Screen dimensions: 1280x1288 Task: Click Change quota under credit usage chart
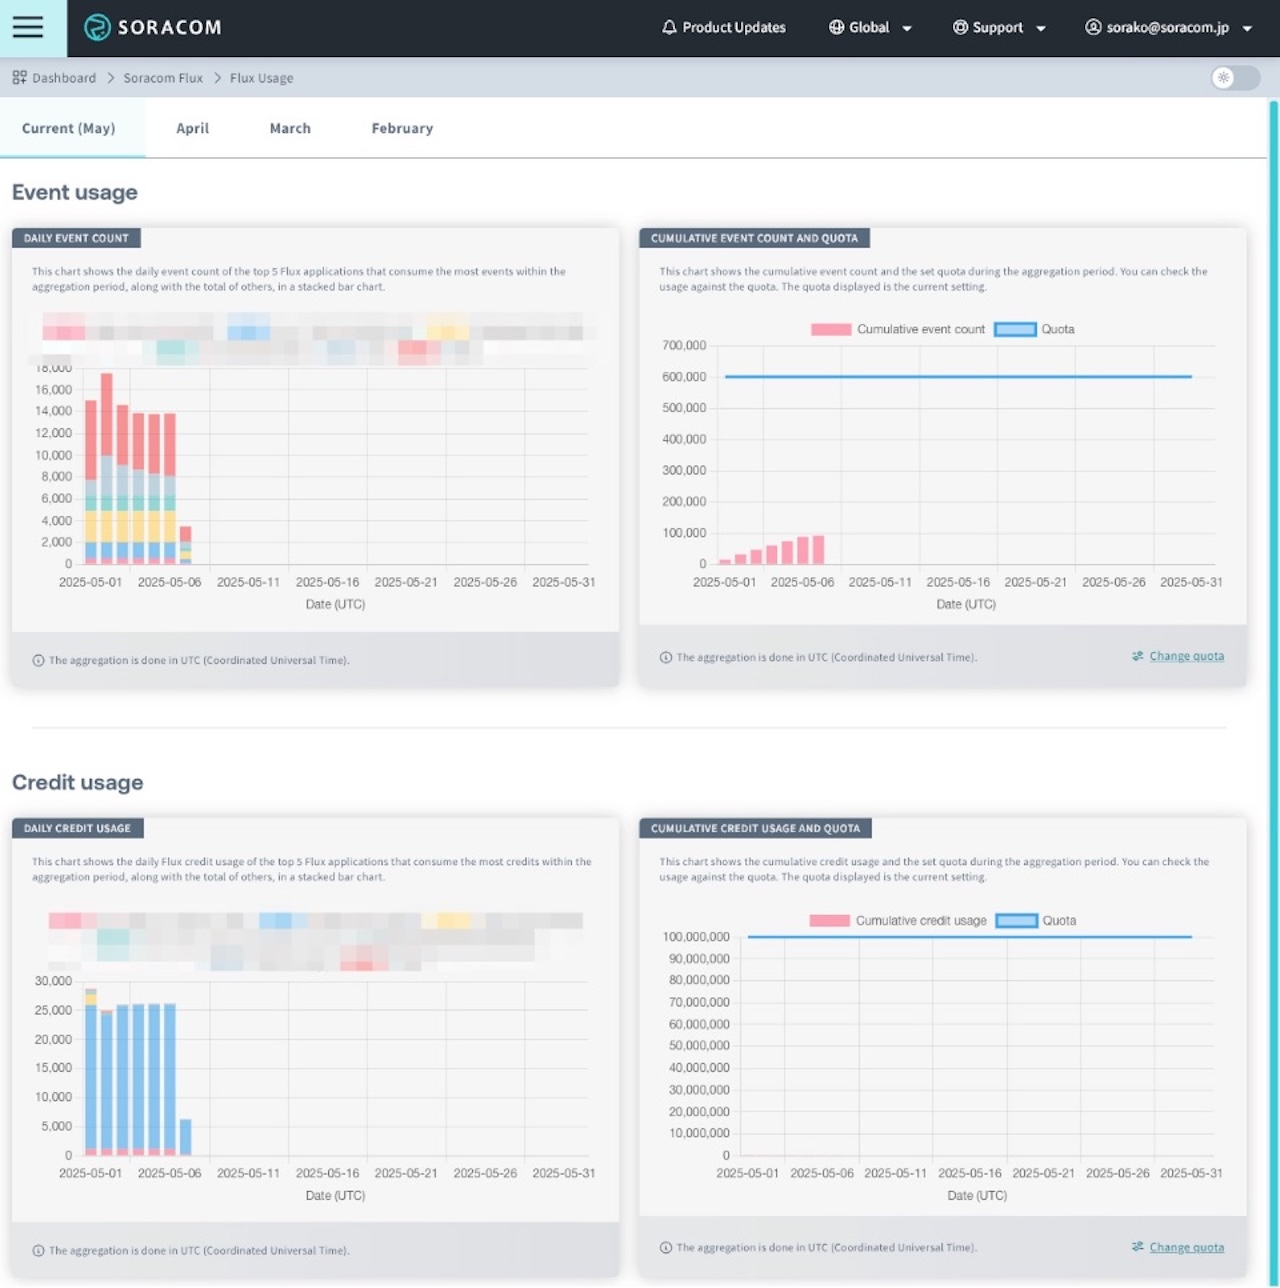(x=1187, y=1247)
